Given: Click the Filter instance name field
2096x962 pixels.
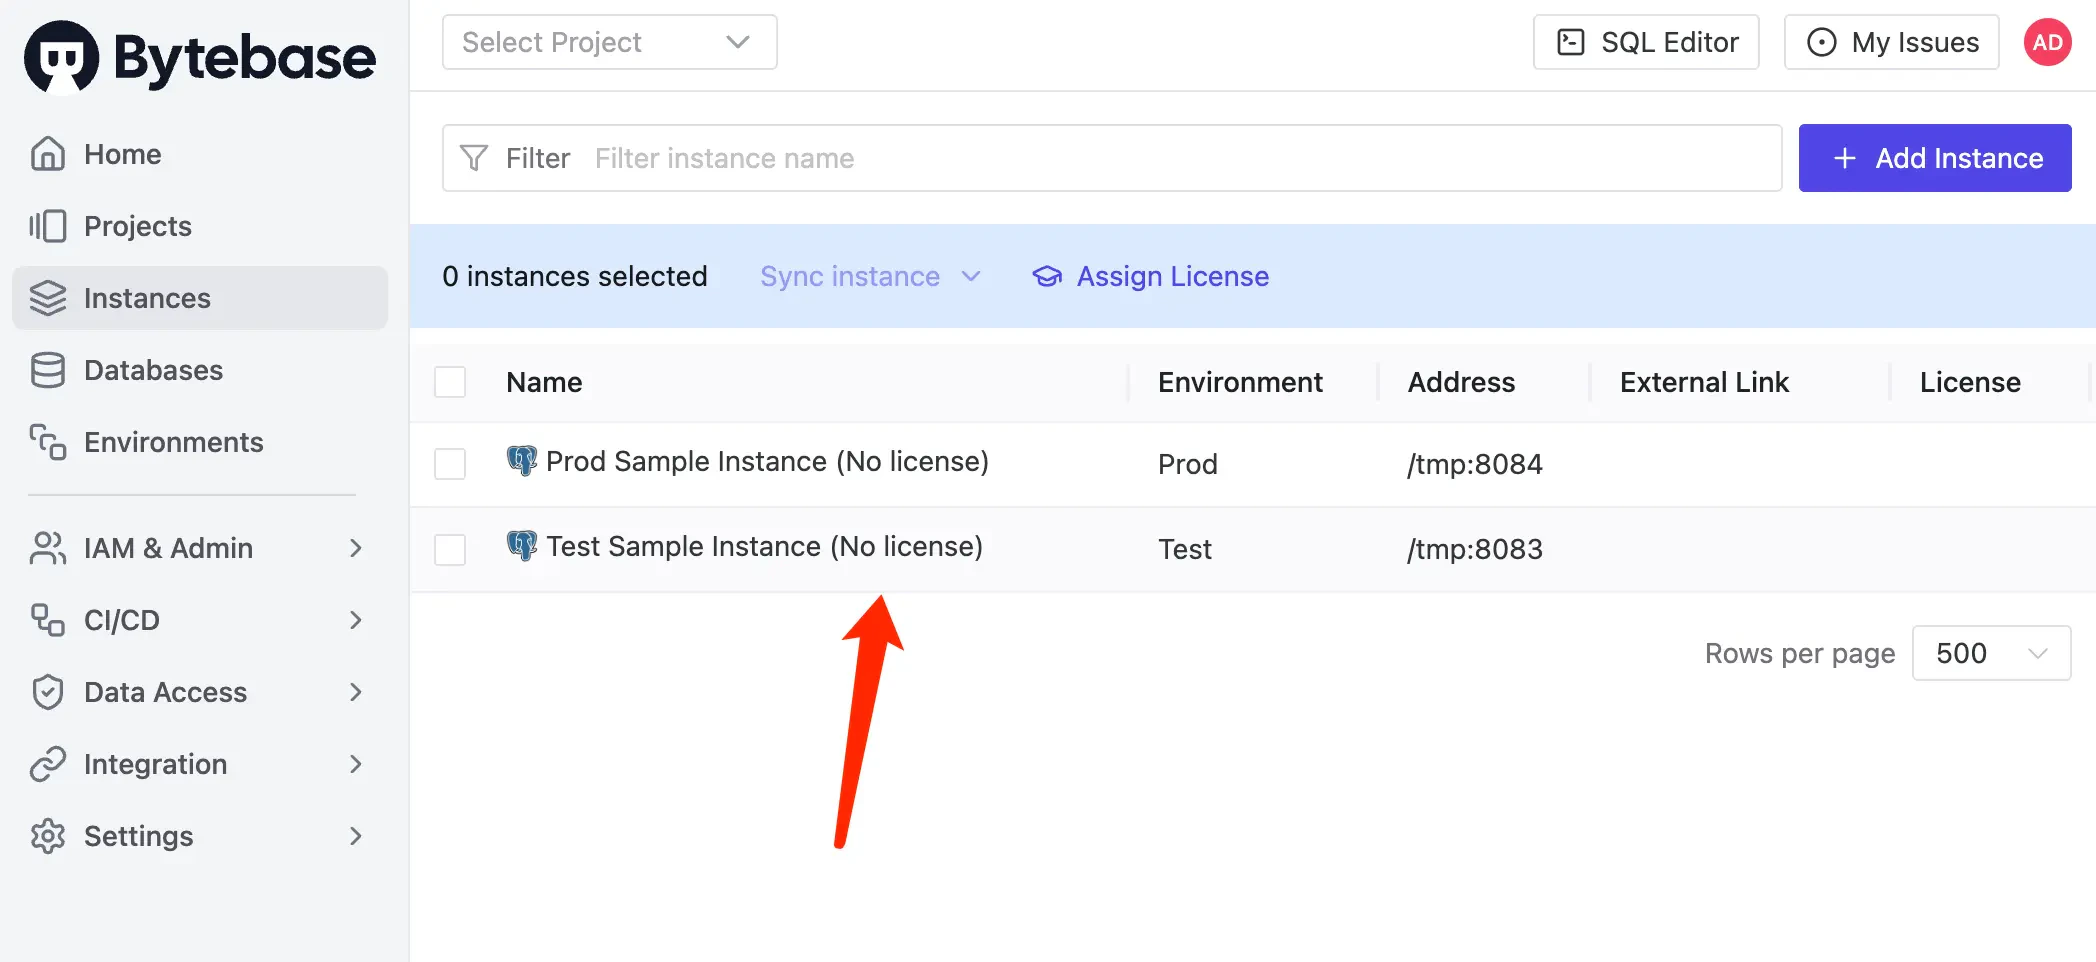Looking at the screenshot, I should click(x=1180, y=158).
